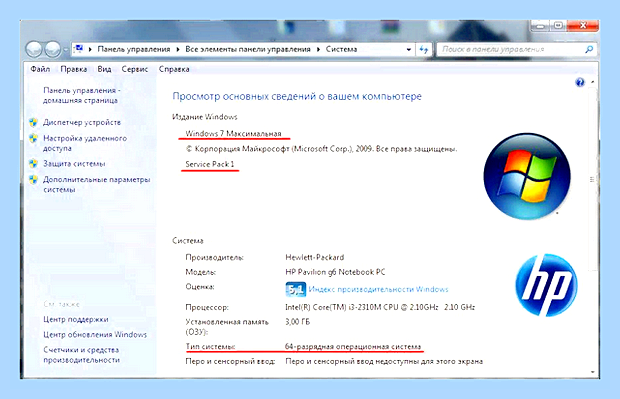Click shield icon beside Дополнительные параметры системы
Viewport: 620px width, 399px height.
tap(33, 180)
